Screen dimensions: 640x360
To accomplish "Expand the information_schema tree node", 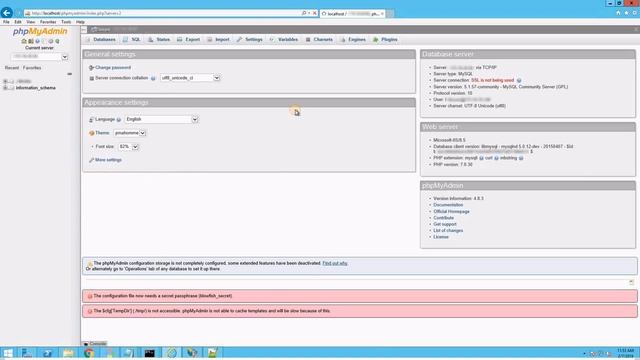I will tap(5, 88).
